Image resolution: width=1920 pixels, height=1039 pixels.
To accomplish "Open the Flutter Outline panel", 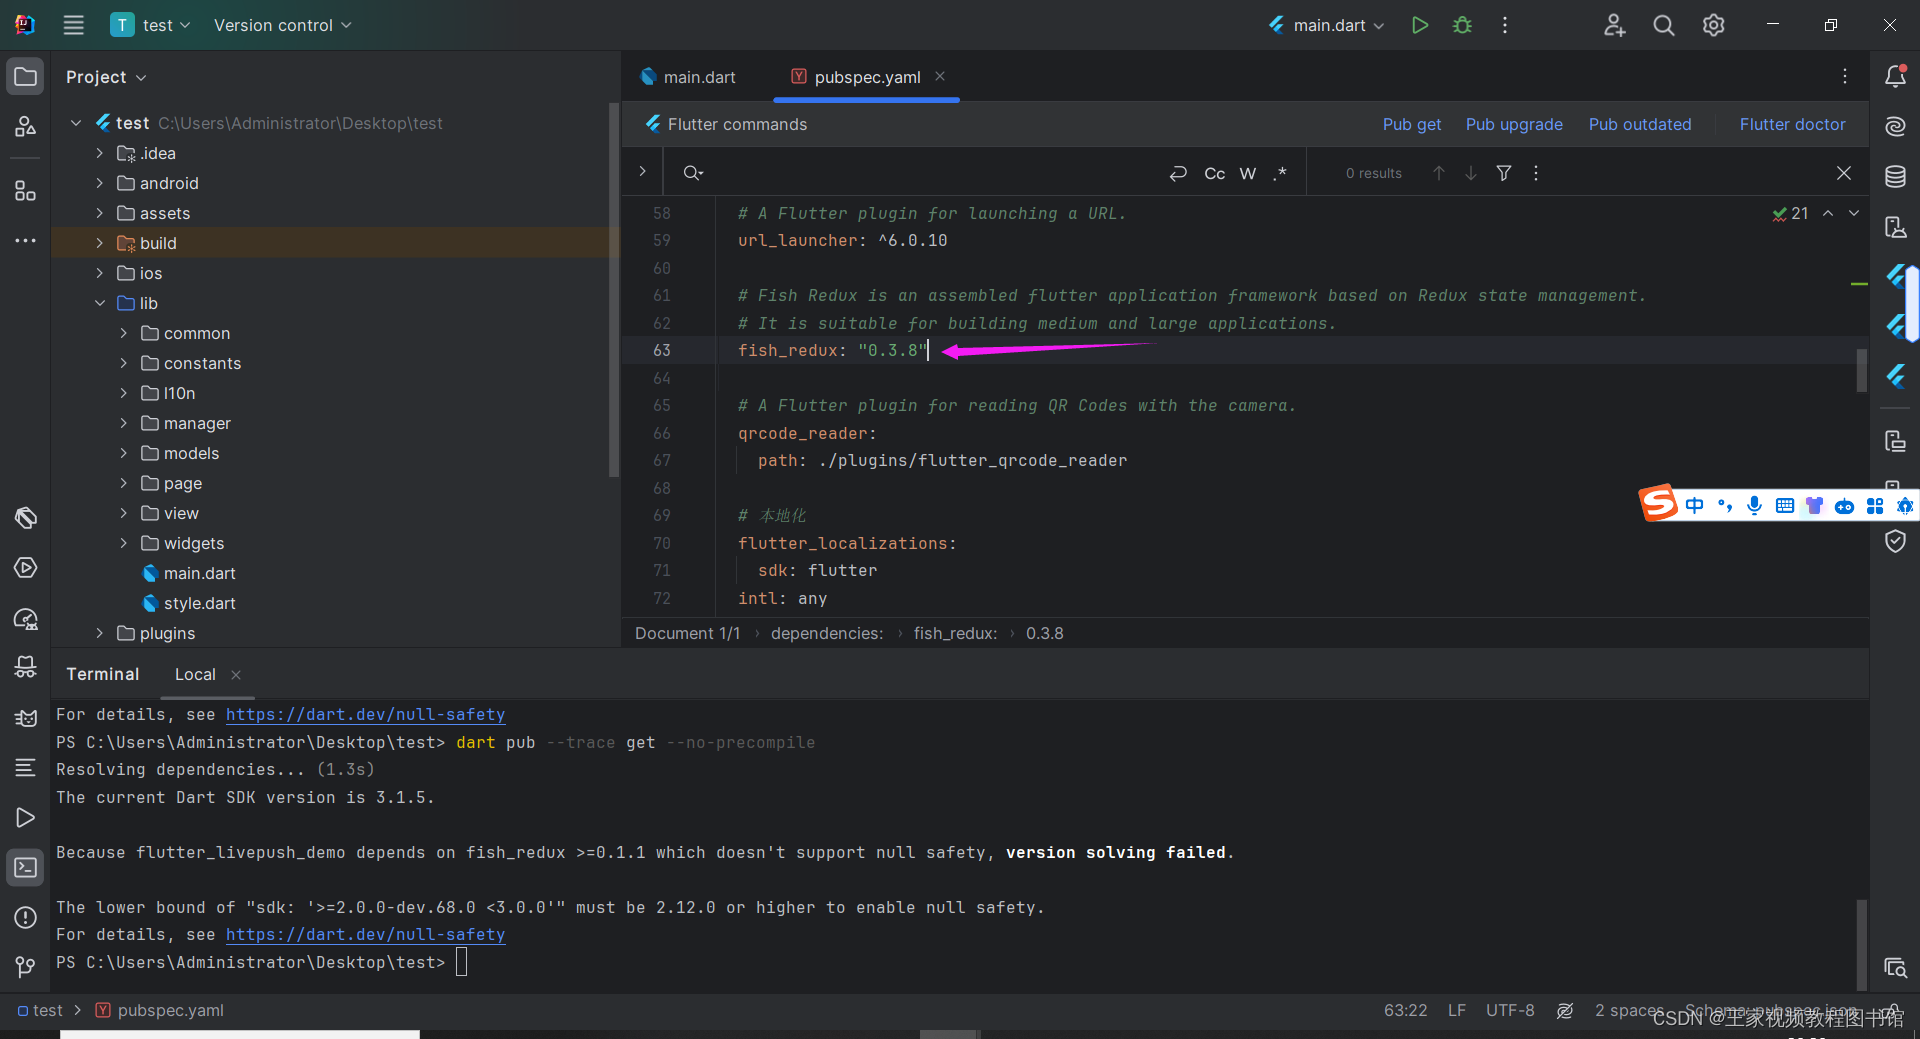I will click(1896, 327).
